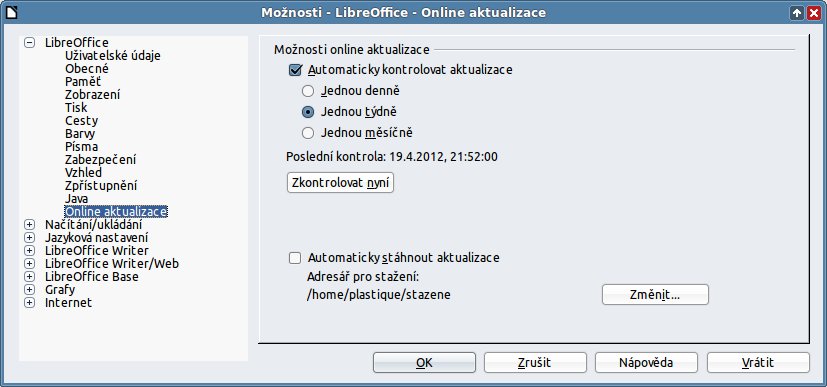
Task: Open Java settings
Action: [x=76, y=199]
